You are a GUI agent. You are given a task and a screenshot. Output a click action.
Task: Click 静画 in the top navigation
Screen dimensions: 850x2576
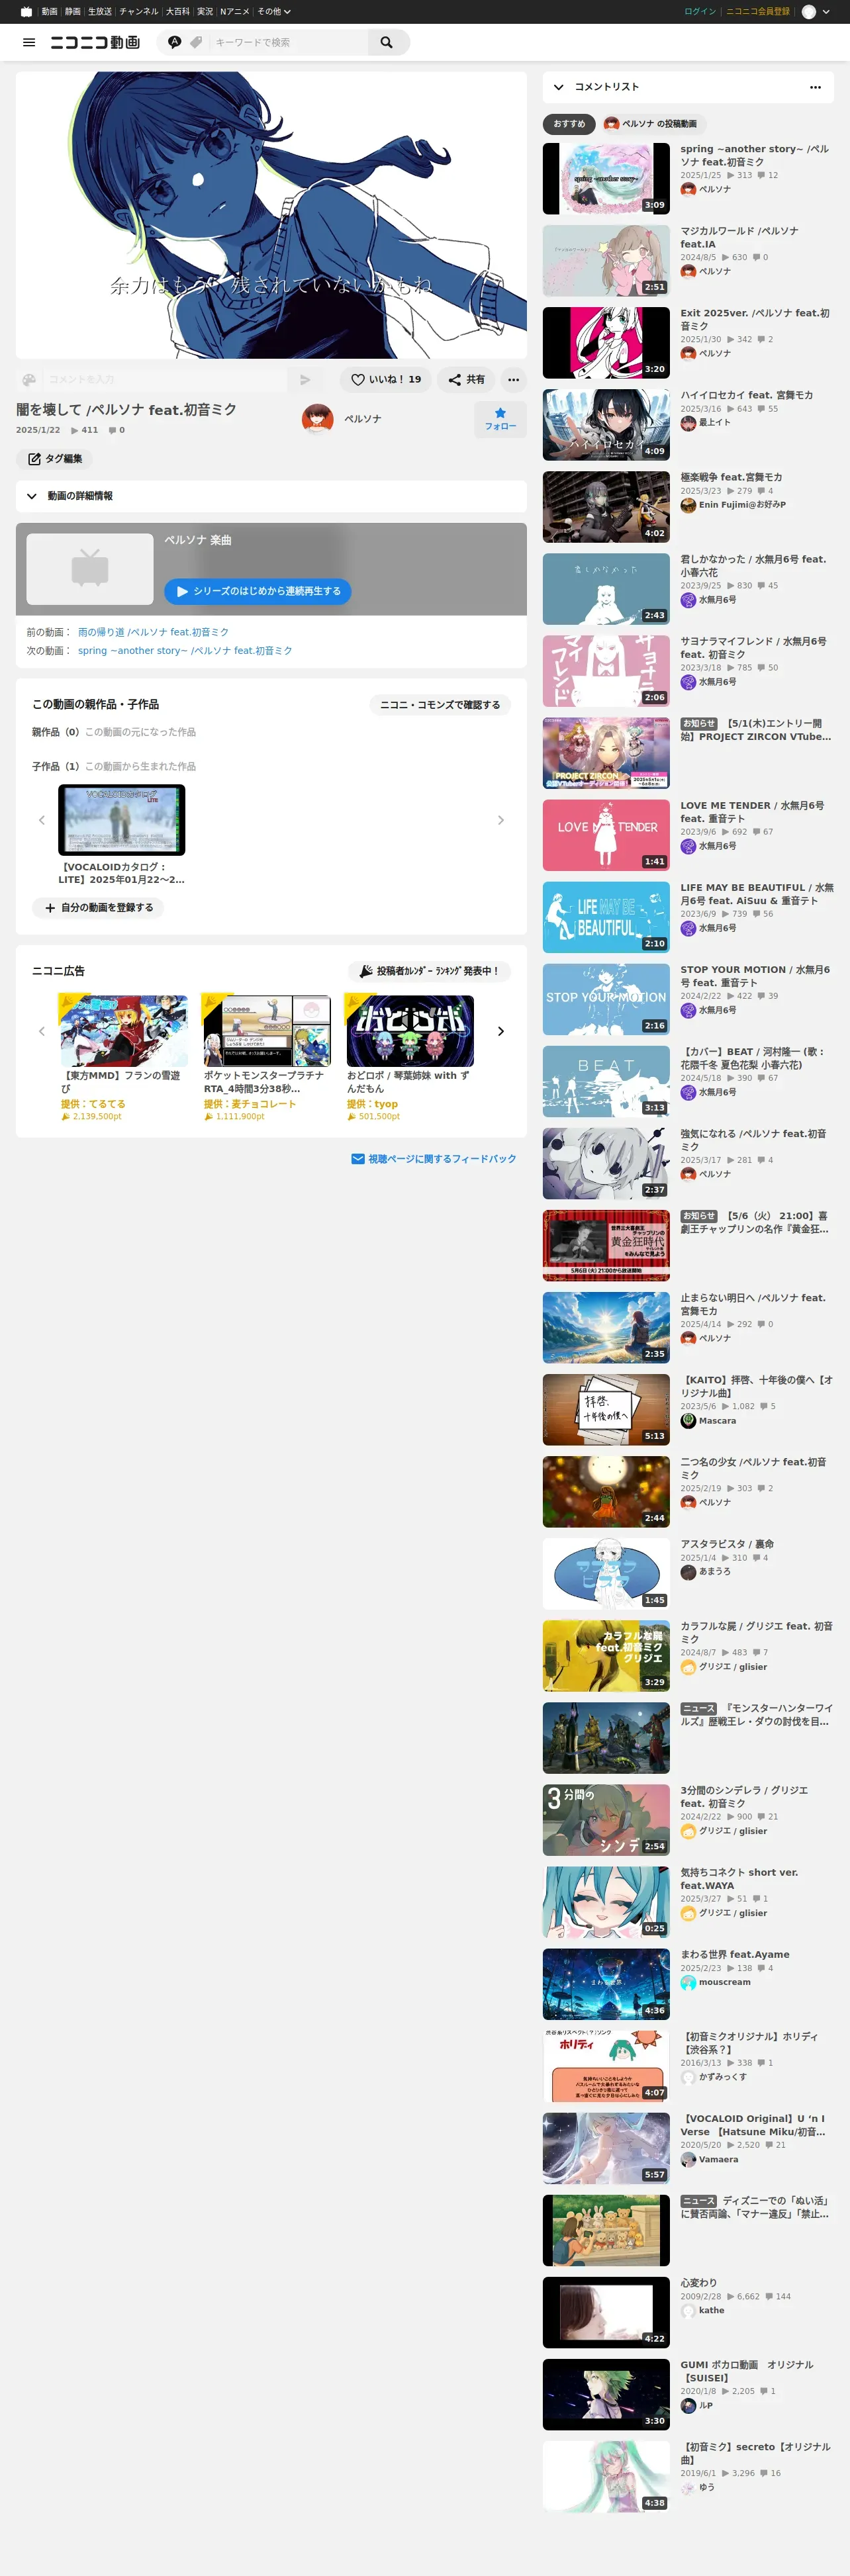point(73,12)
